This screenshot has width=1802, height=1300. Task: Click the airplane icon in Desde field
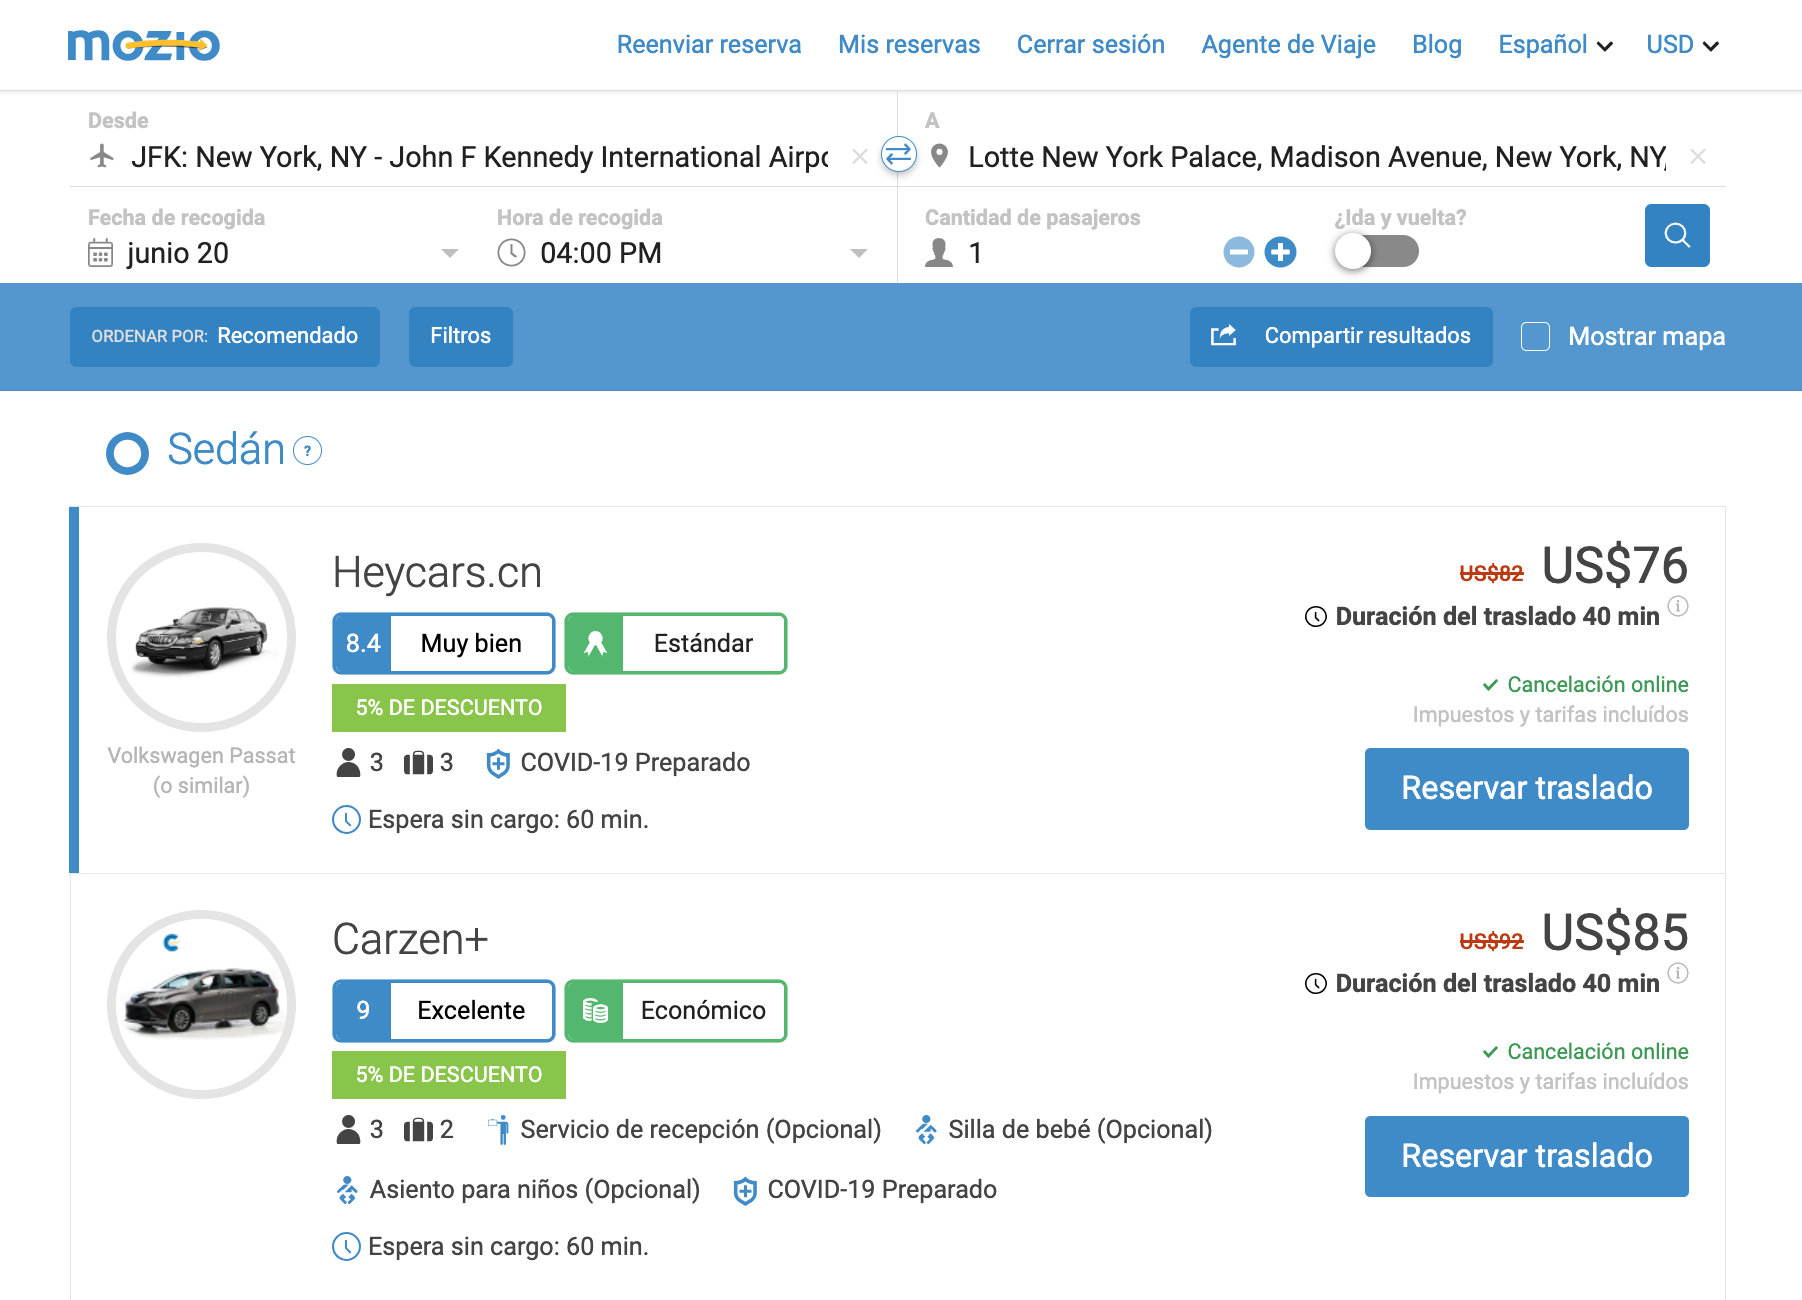(102, 156)
